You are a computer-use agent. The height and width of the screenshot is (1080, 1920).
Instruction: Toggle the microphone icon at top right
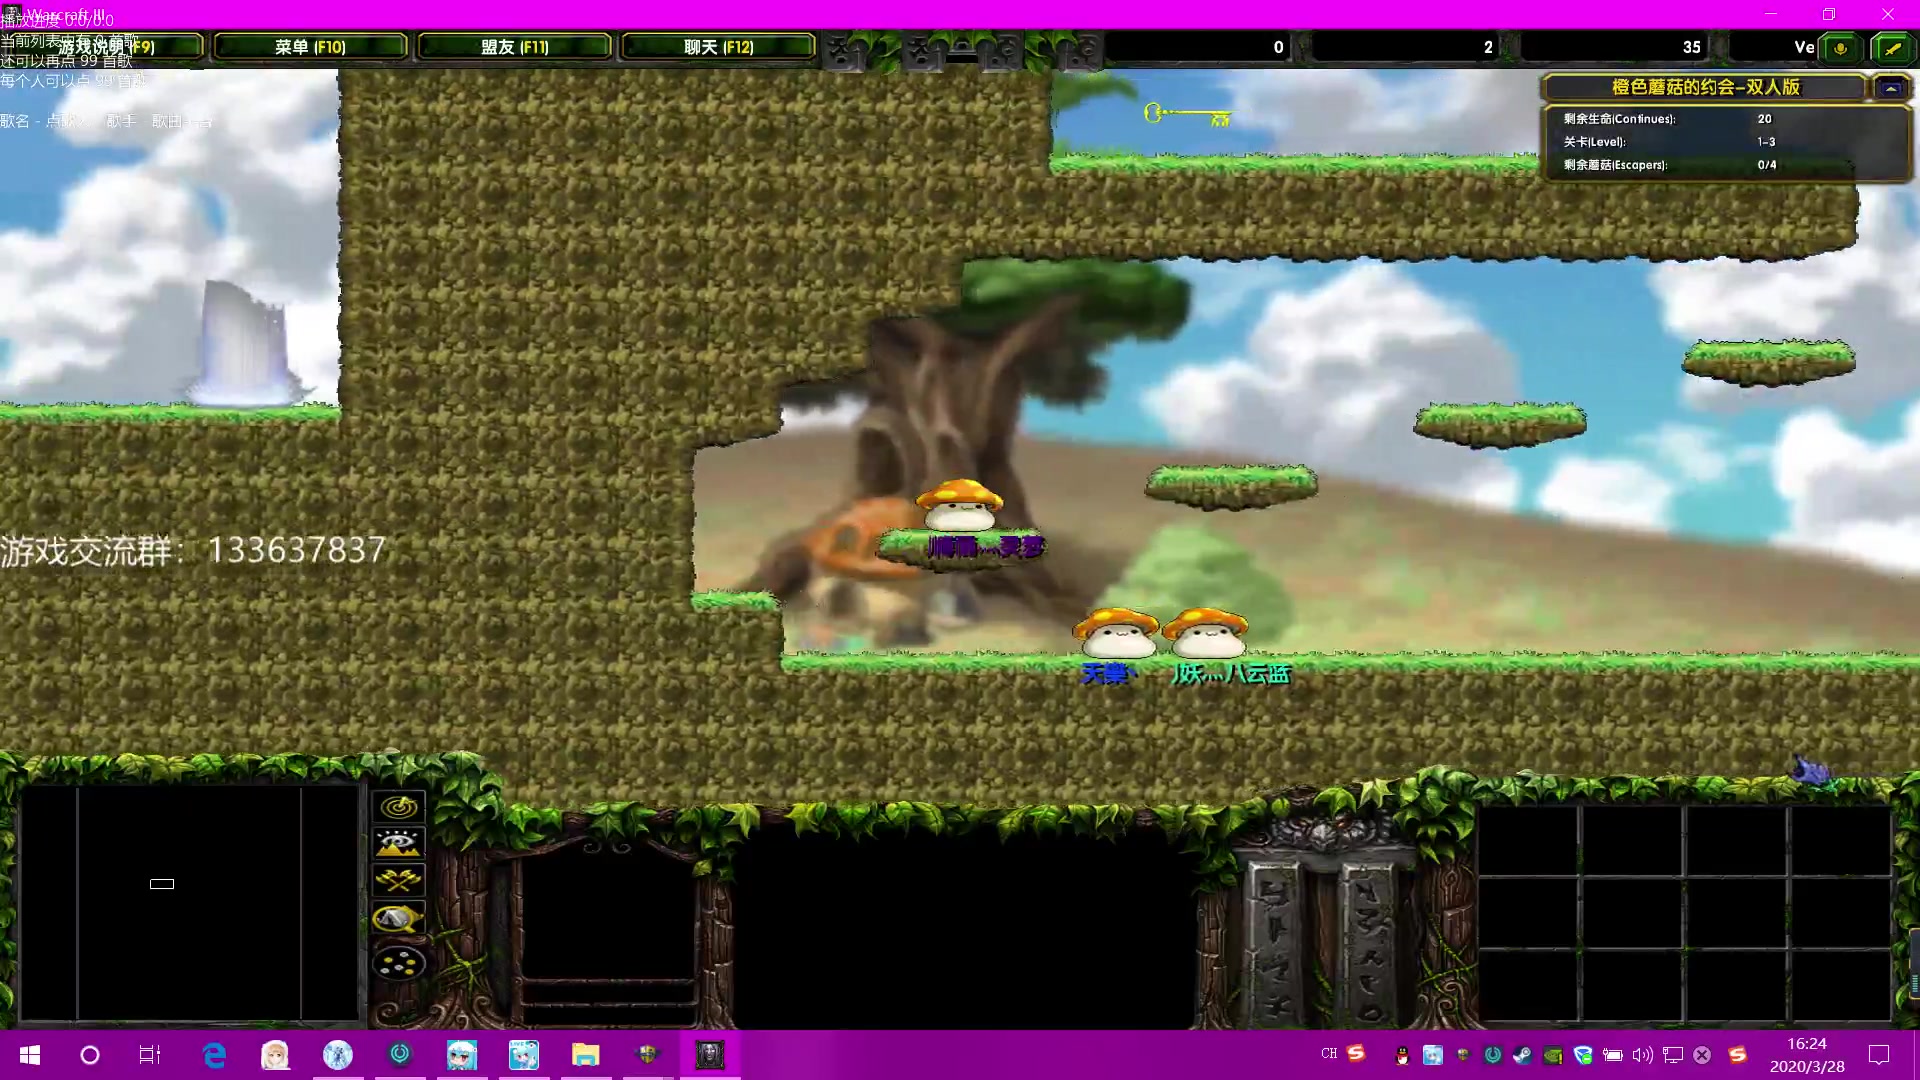click(1840, 47)
